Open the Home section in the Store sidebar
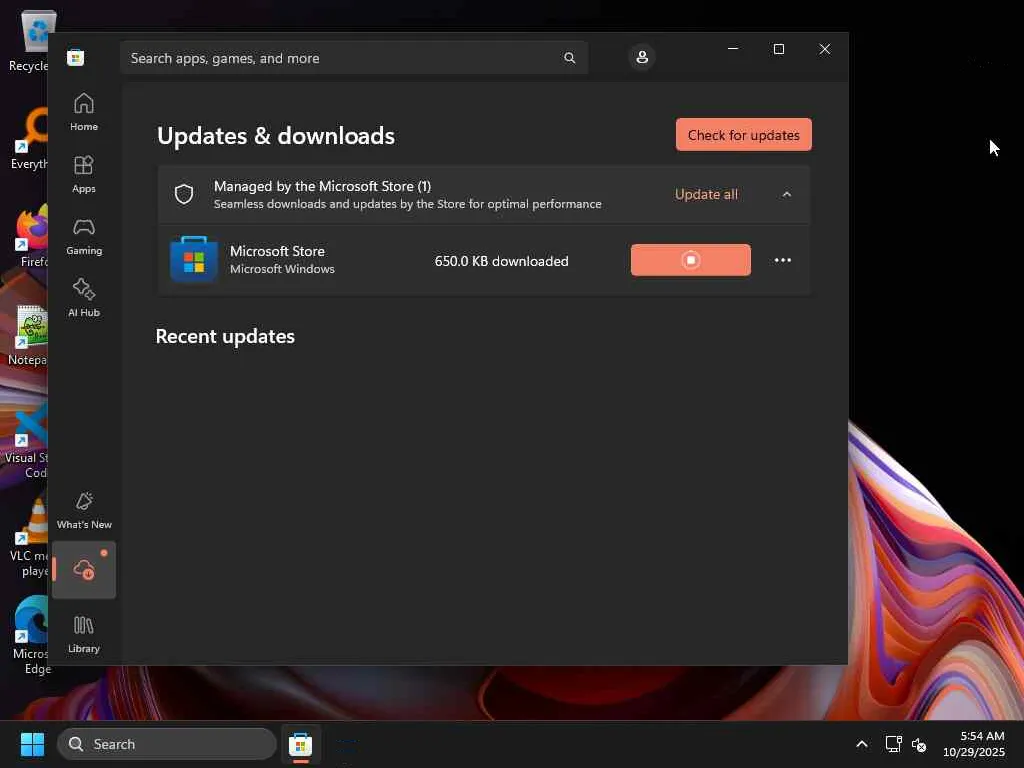This screenshot has width=1024, height=768. click(84, 112)
